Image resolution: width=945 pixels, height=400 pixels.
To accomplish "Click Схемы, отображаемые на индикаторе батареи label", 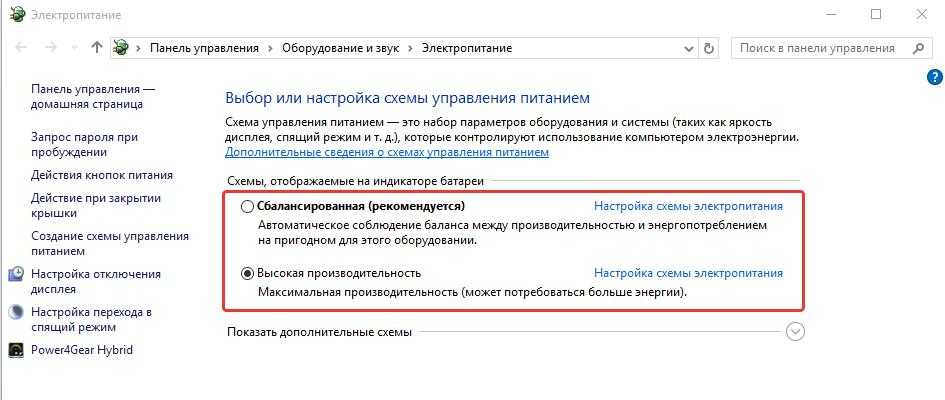I will tap(356, 181).
